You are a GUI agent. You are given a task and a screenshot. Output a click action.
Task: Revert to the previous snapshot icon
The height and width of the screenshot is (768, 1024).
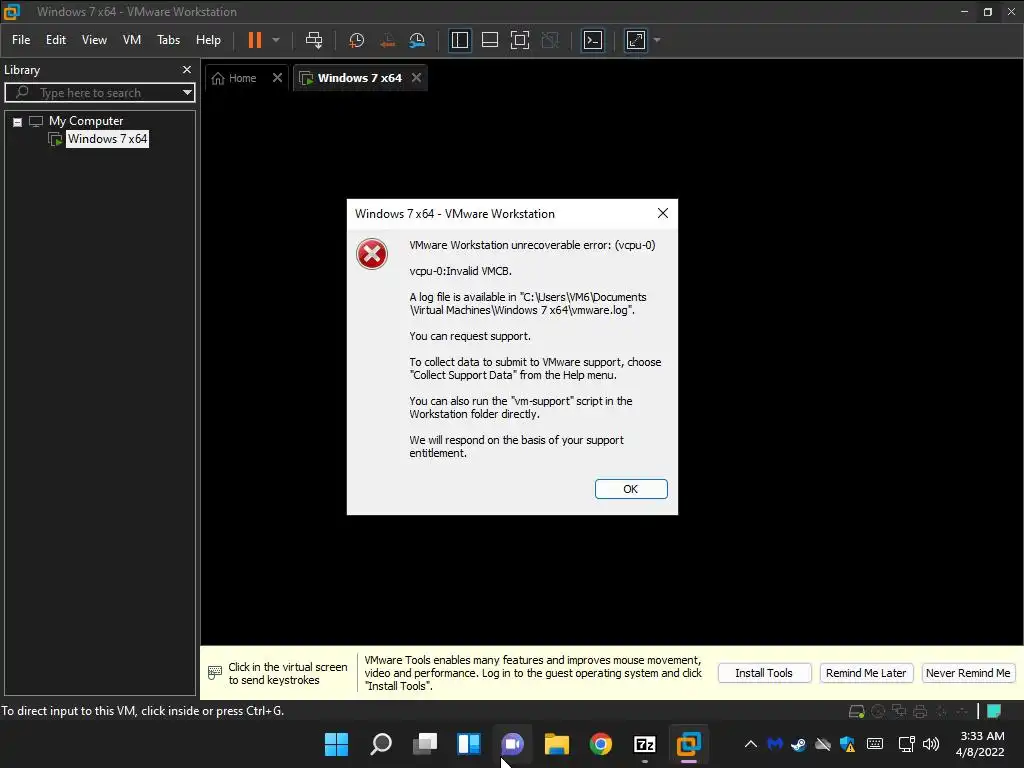pos(387,40)
